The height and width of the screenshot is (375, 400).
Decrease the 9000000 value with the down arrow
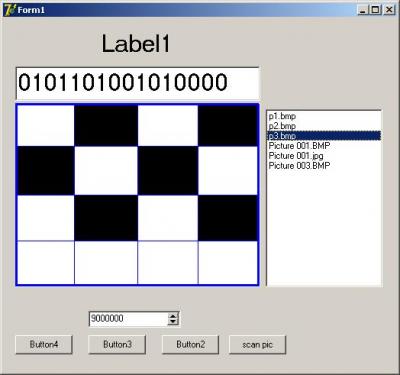coord(173,322)
